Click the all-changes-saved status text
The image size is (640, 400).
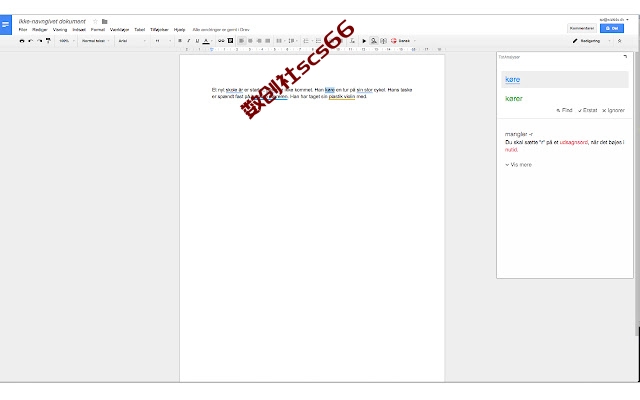tap(221, 30)
